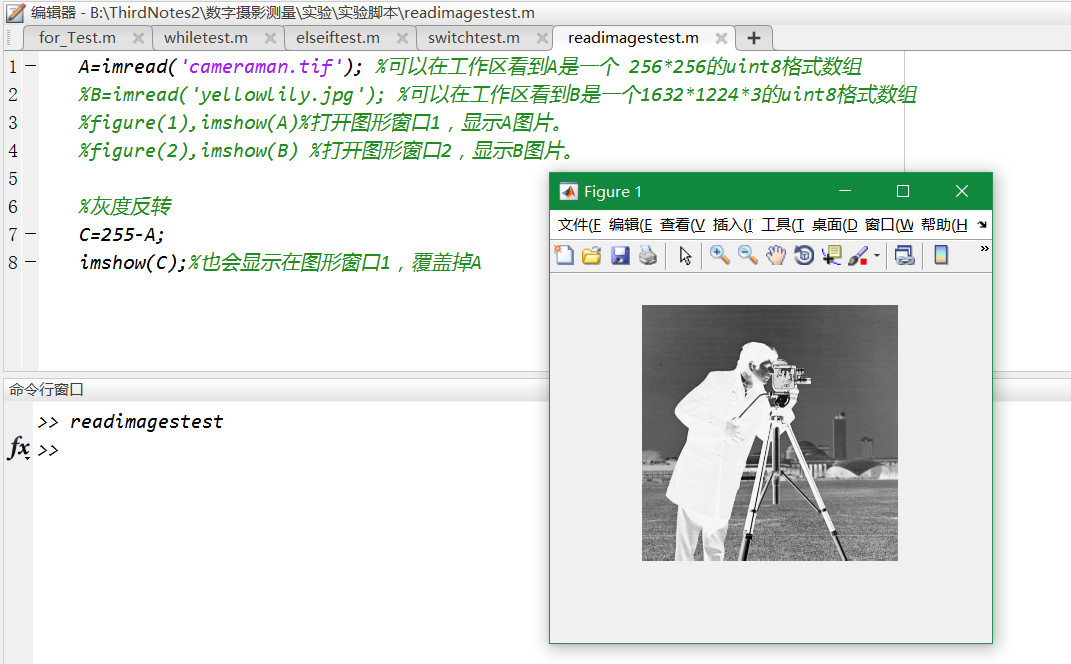Activate the Zoom In magnifier tool
This screenshot has height=664, width=1071.
click(x=719, y=255)
